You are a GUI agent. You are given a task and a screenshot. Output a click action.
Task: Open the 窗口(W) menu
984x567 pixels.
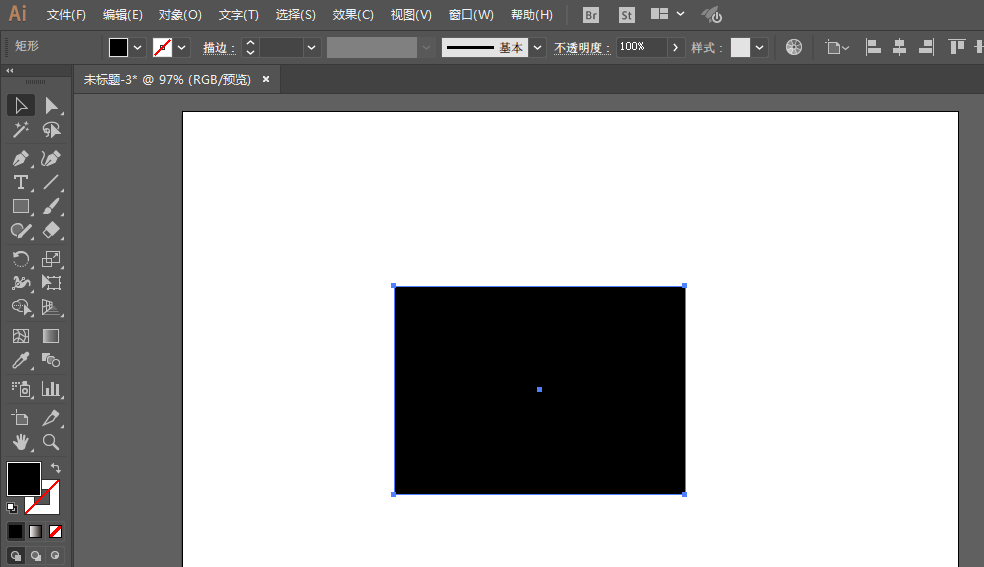[471, 15]
